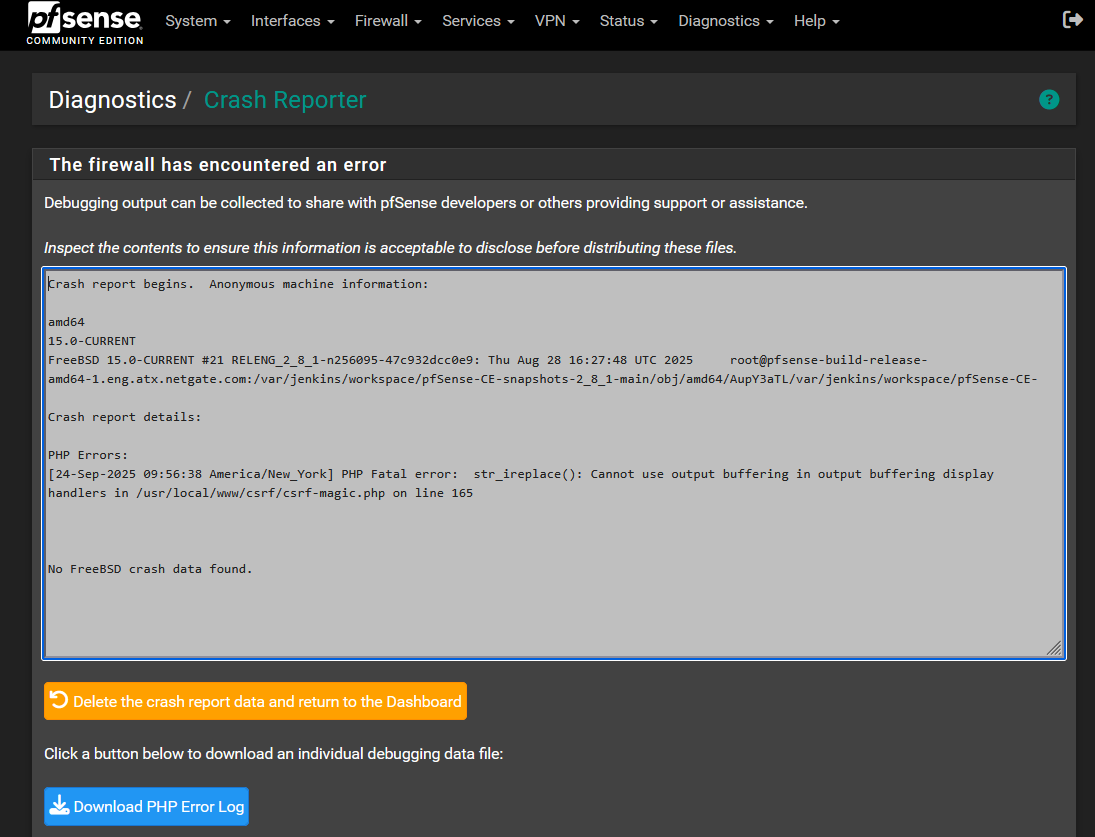
Task: Open the Help menu in the navbar
Action: tap(816, 21)
